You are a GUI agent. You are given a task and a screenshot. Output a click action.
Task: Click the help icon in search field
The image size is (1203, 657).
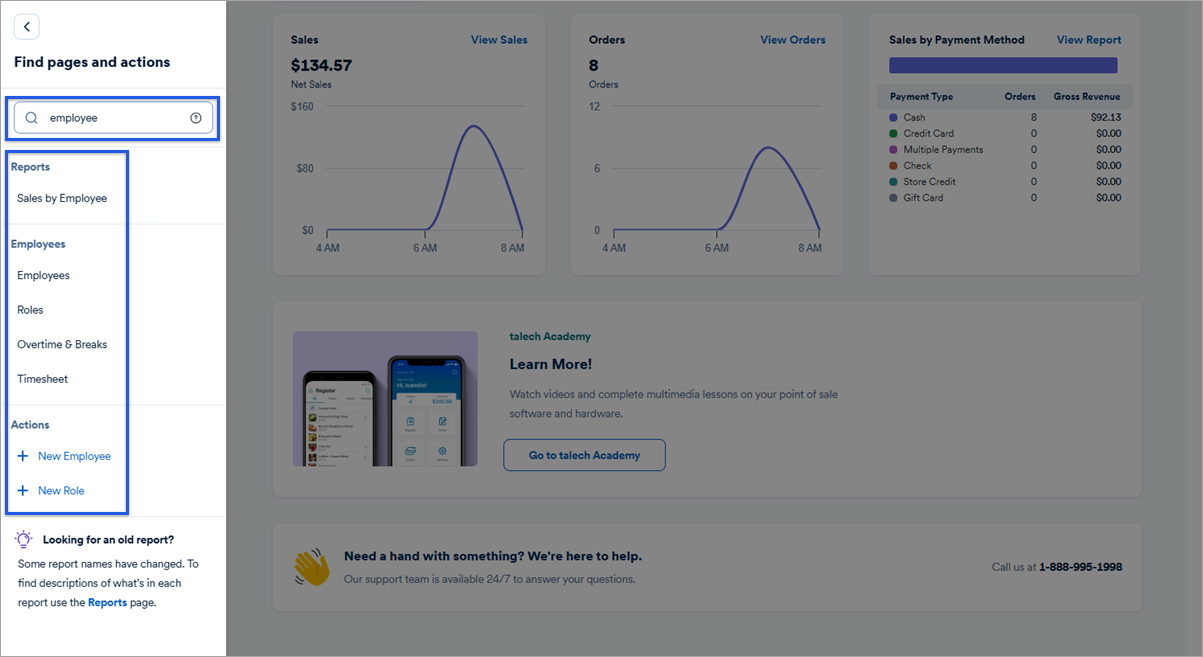click(196, 118)
